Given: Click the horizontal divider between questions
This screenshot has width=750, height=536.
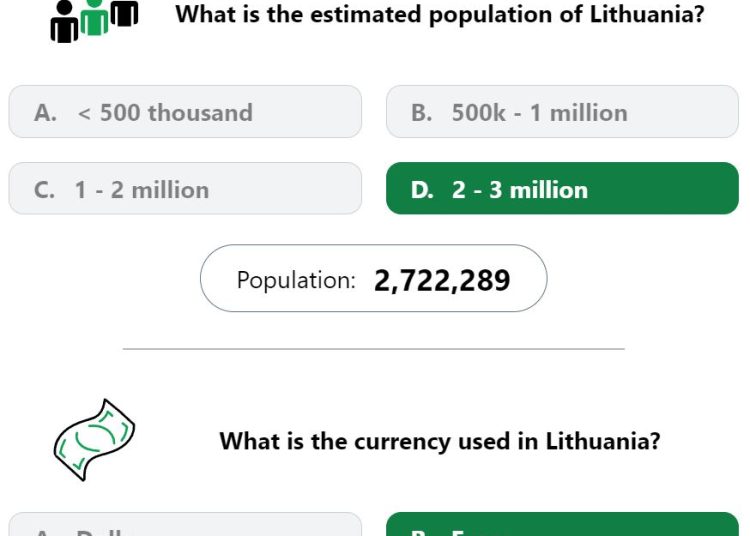Looking at the screenshot, I should pos(374,349).
